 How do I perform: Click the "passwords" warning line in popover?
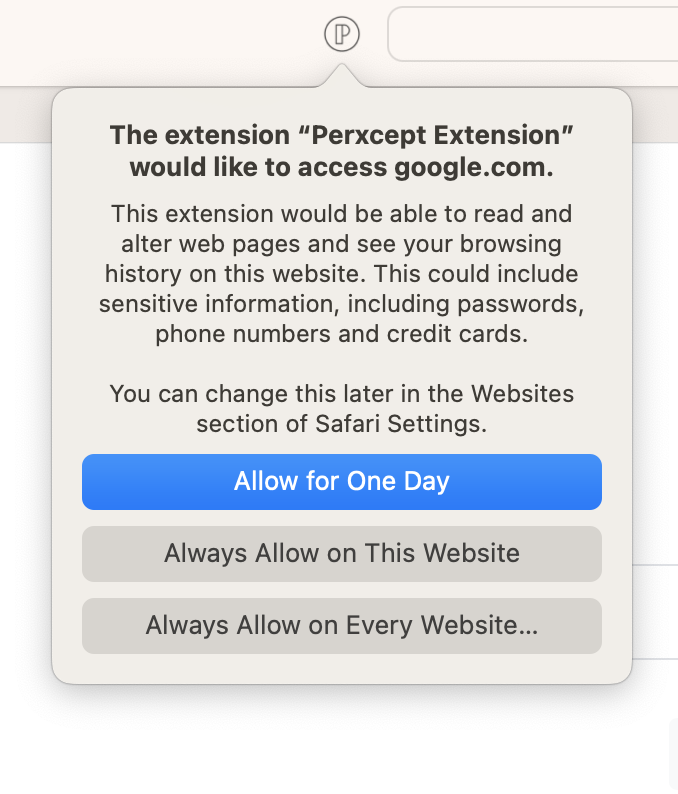(342, 304)
